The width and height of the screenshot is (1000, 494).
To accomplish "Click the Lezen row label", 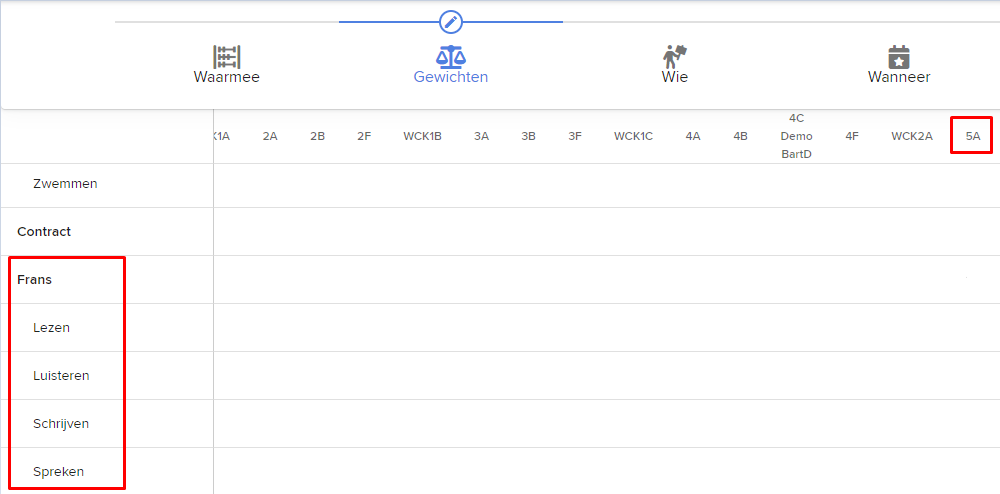I will pos(51,328).
